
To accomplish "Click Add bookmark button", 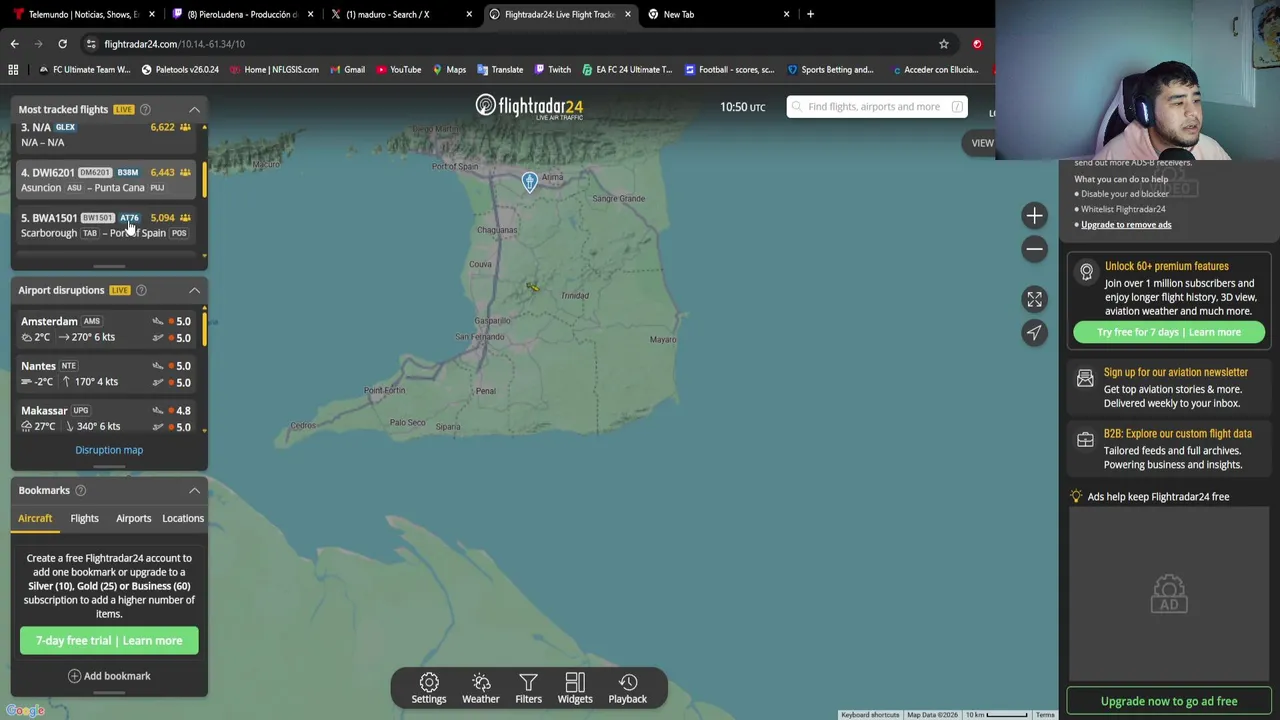I will click(109, 676).
